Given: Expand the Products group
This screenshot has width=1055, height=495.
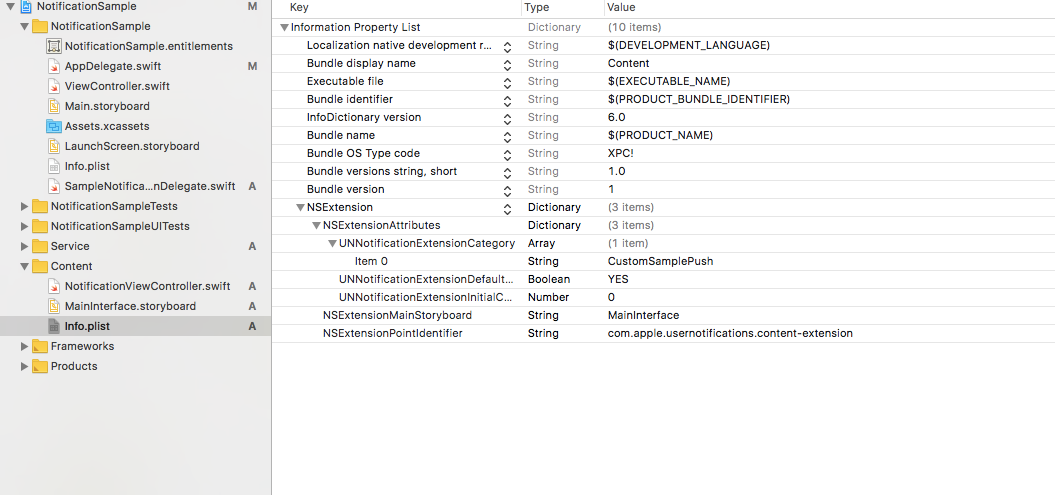Looking at the screenshot, I should [25, 367].
